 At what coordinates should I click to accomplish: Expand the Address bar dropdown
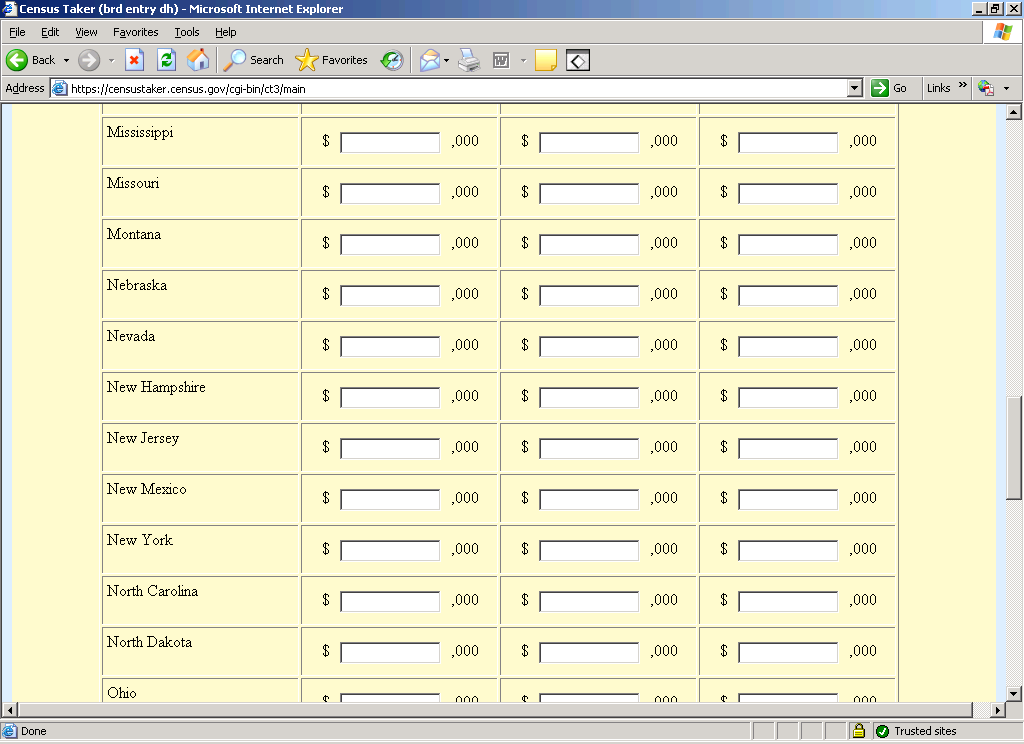pyautogui.click(x=854, y=88)
